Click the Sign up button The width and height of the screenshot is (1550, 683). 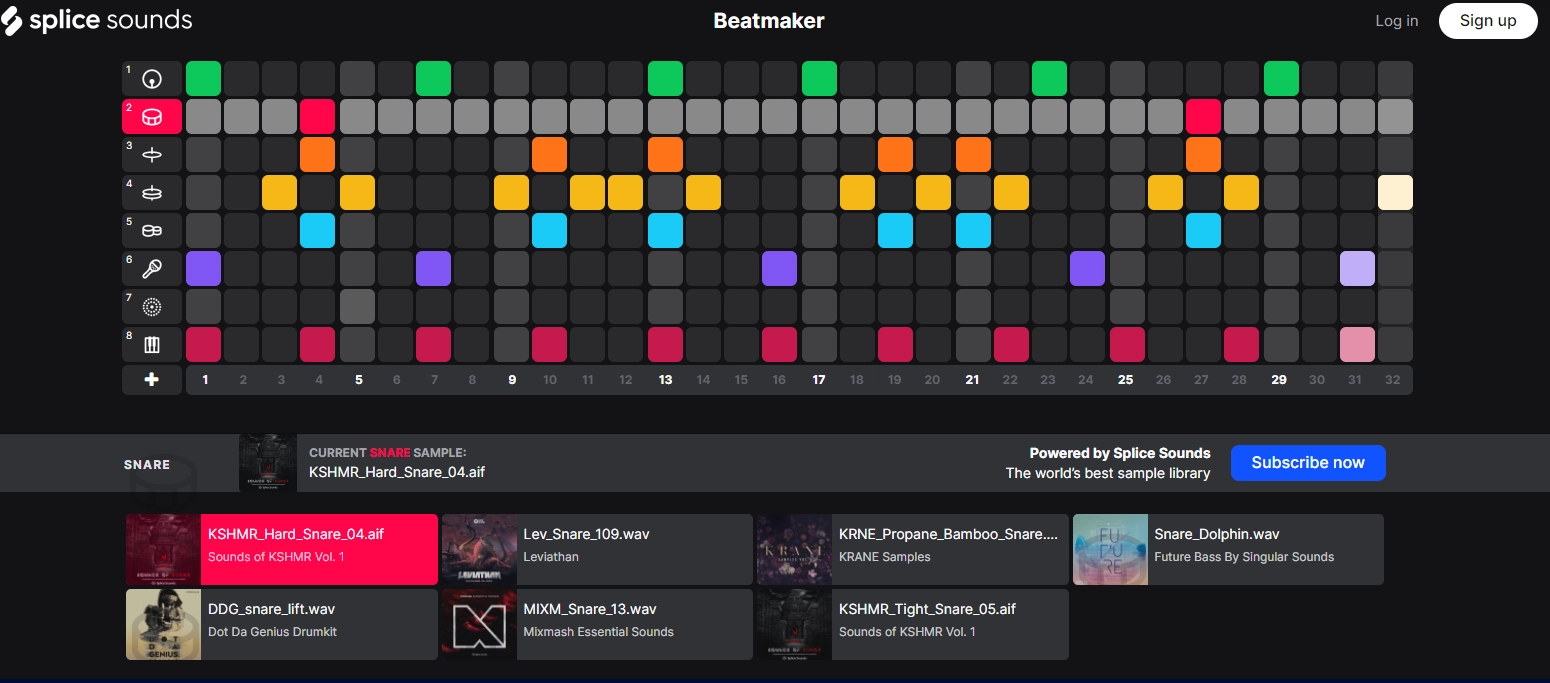tap(1488, 20)
